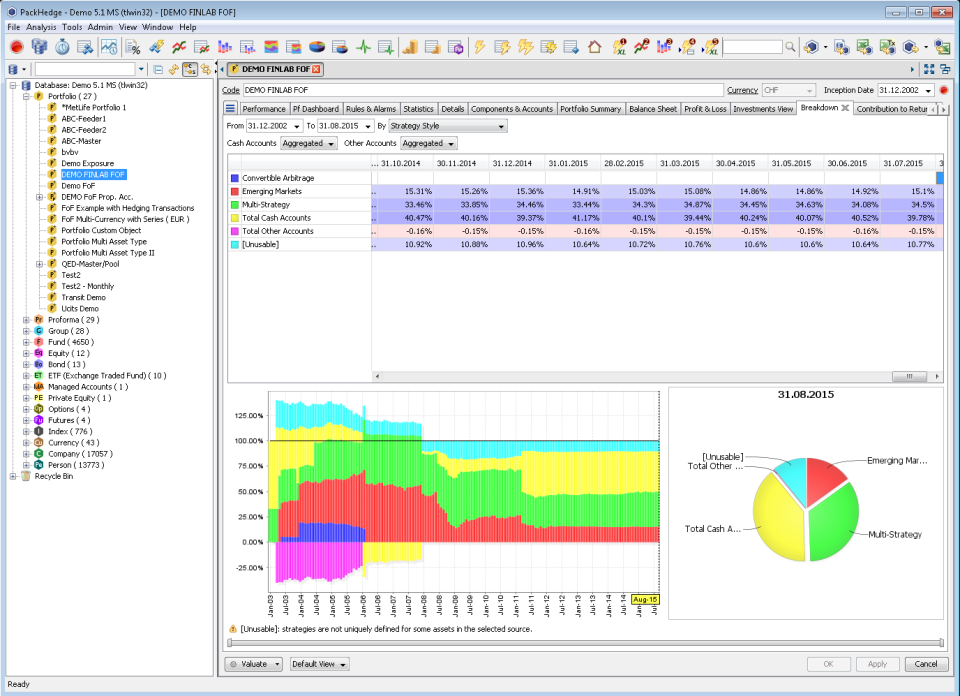Click the gold coins stack icon
960x696 pixels.
tap(410, 47)
